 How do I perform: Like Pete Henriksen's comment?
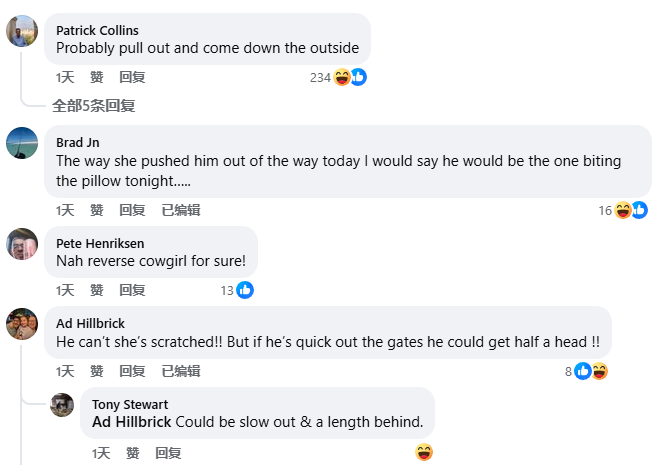point(97,290)
